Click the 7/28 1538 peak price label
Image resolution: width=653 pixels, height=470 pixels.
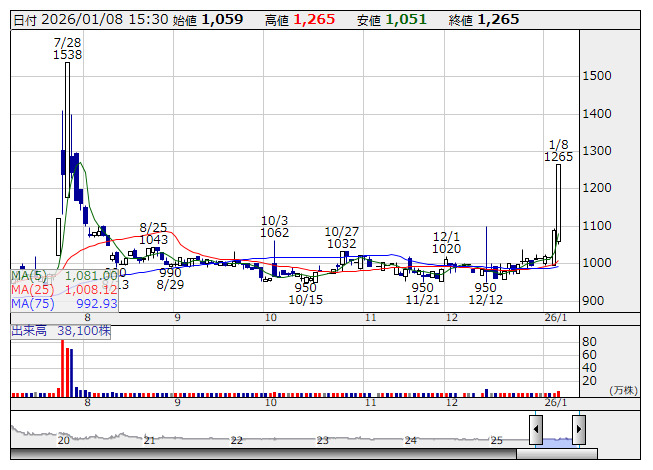click(67, 49)
